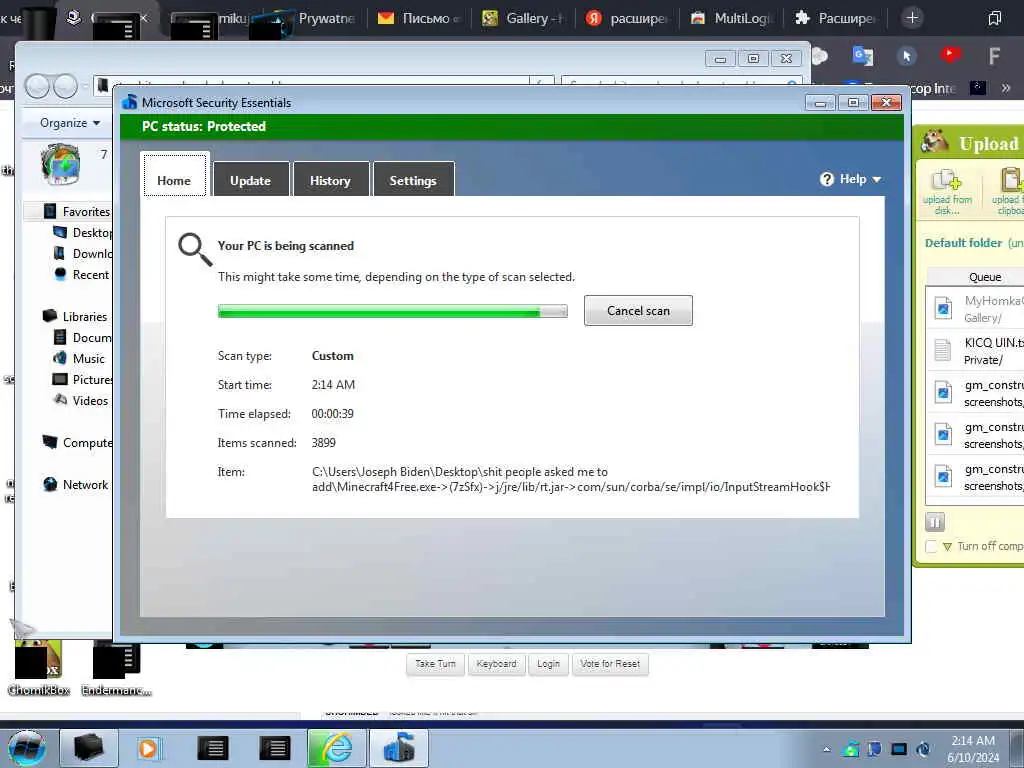
Task: Click the YouTube extension icon
Action: 951,55
